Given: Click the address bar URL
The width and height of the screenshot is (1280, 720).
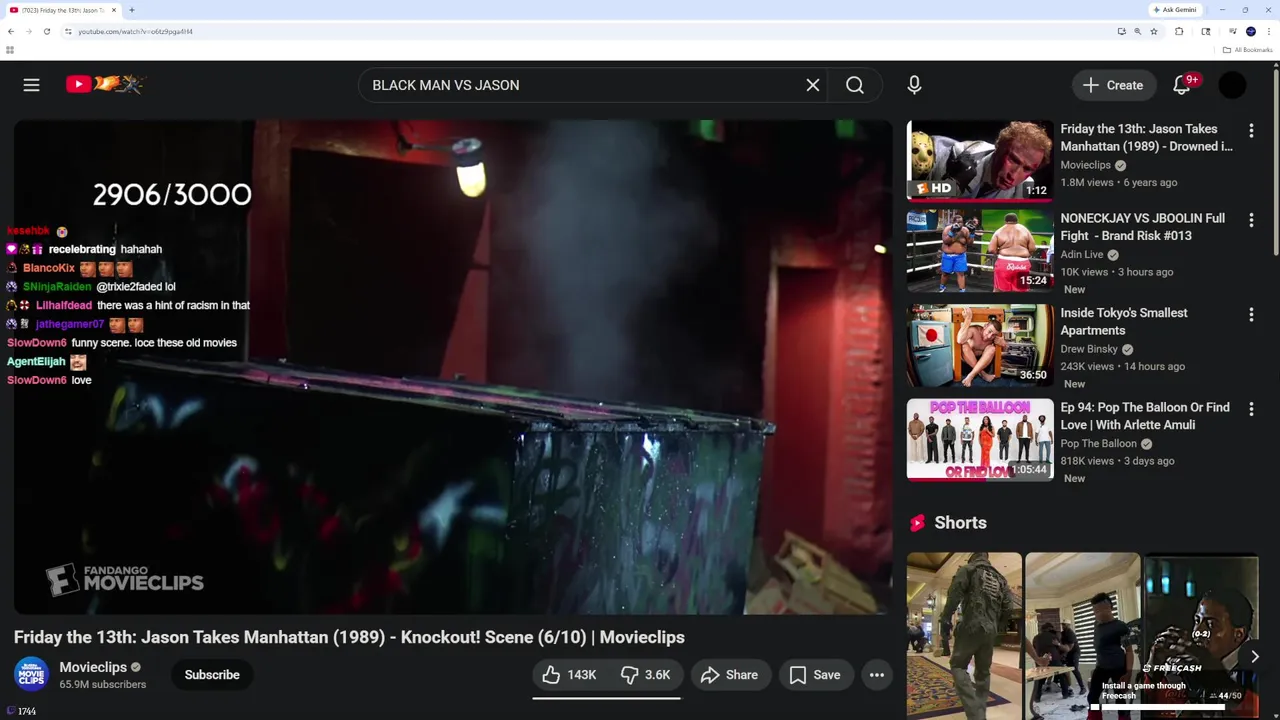Looking at the screenshot, I should click(135, 31).
